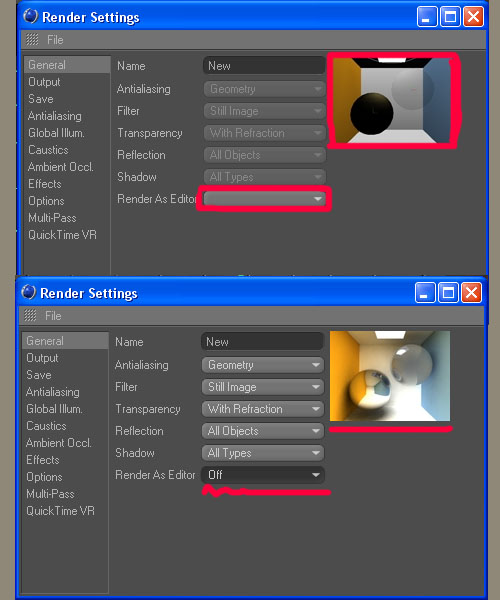Select Caustics in upper window sidebar
The width and height of the screenshot is (500, 600).
[x=48, y=150]
